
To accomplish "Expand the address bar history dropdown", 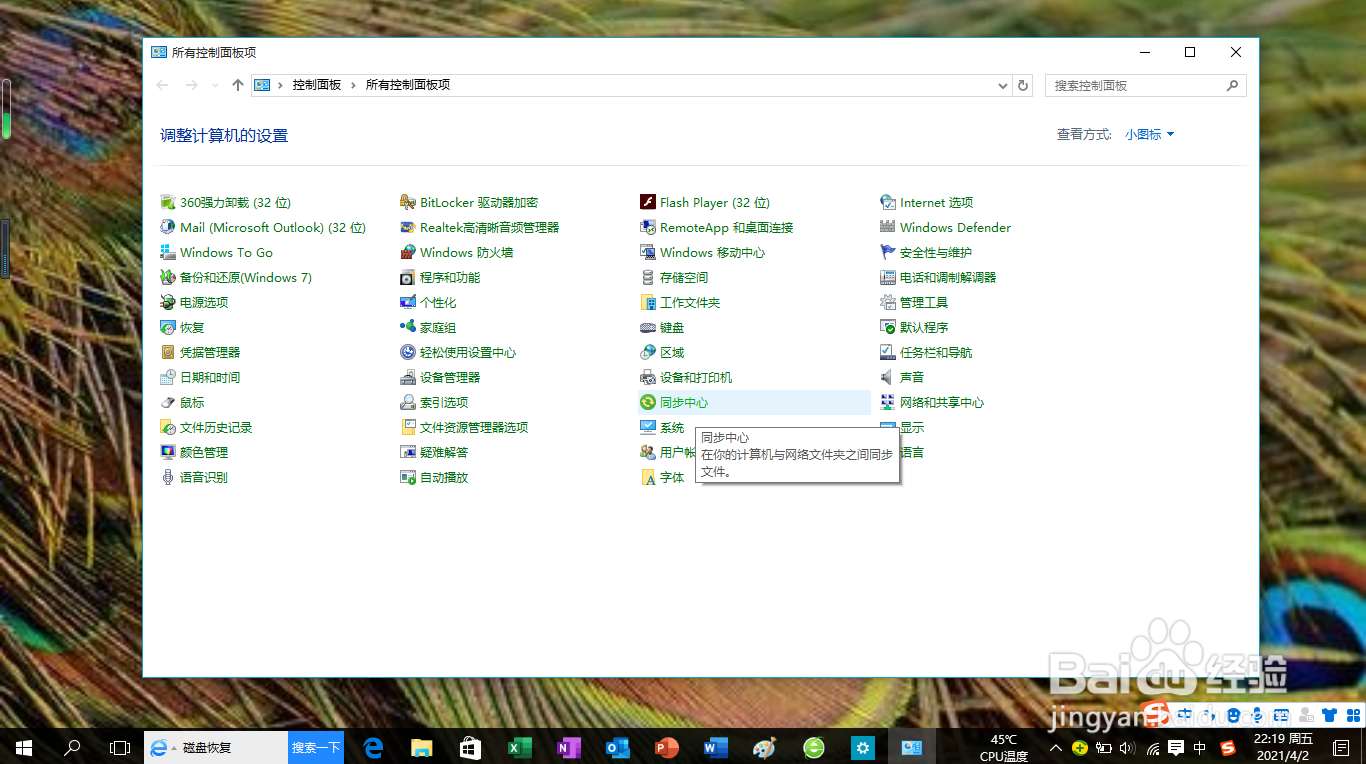I will tap(1003, 86).
